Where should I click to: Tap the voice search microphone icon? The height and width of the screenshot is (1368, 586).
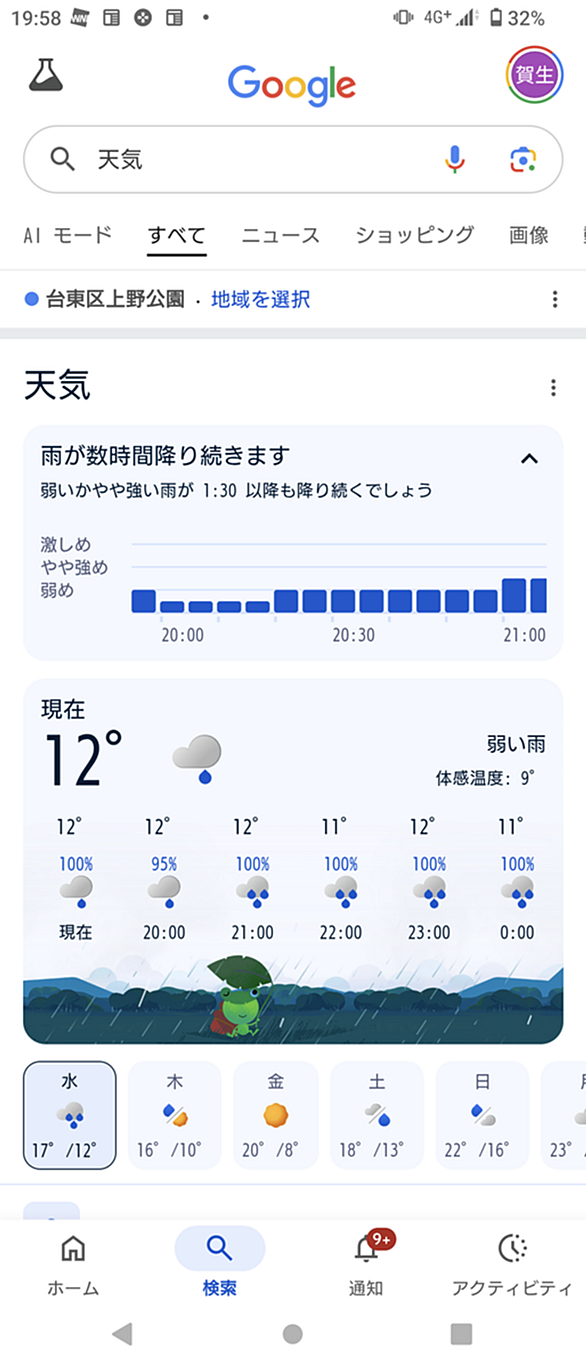click(455, 159)
